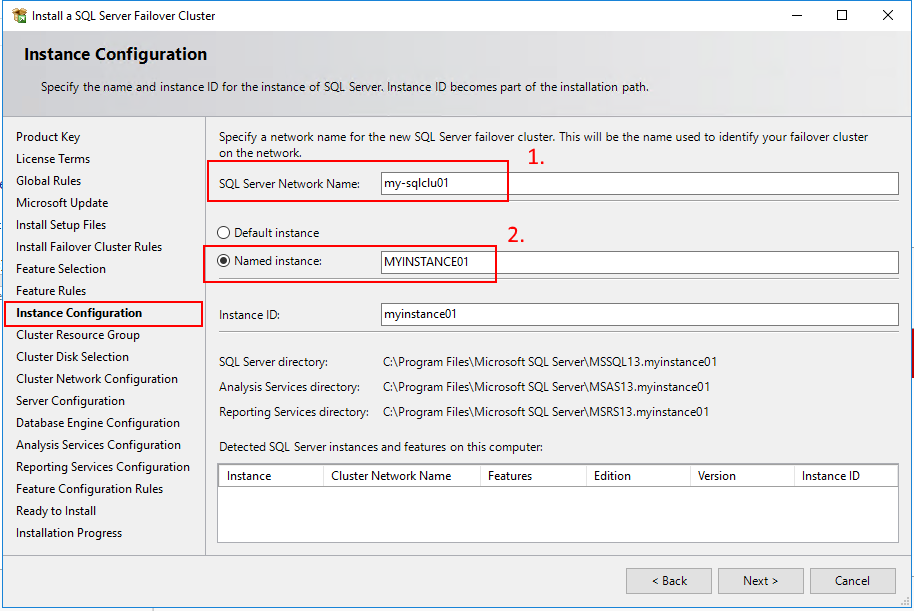This screenshot has height=611, width=914.
Task: Select Instance Configuration in the sidebar
Action: coord(79,313)
